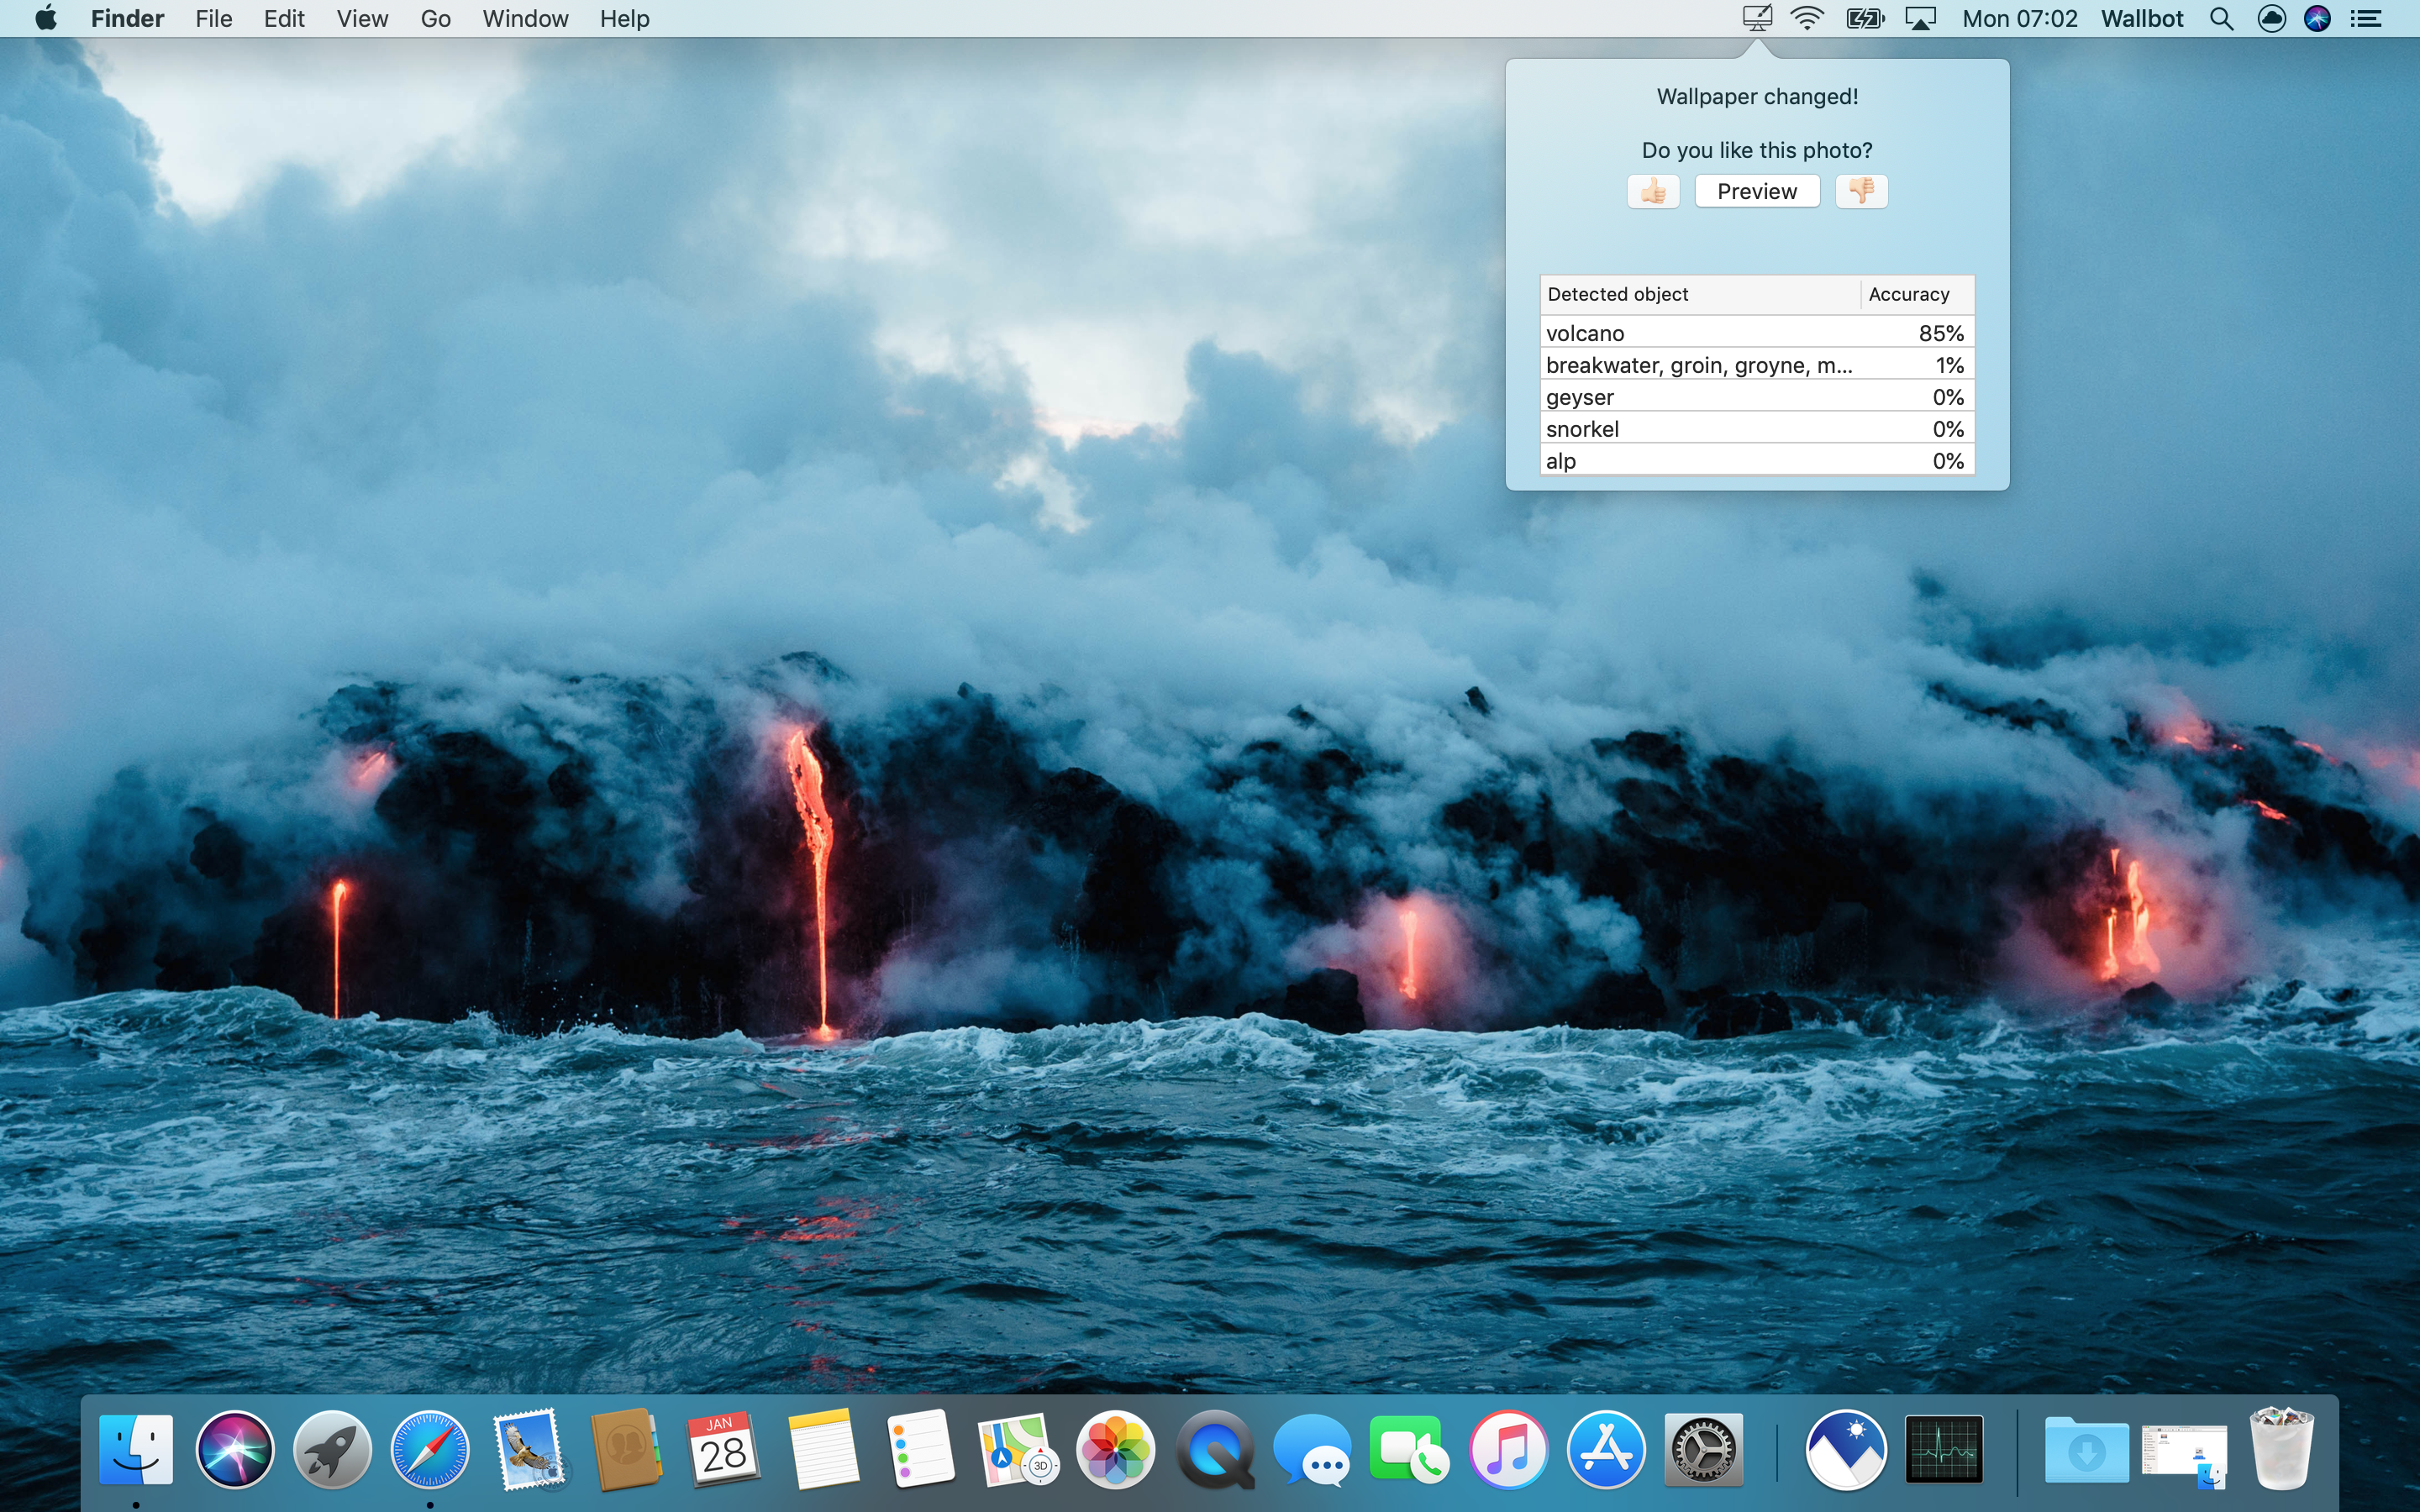Open Spotlight search magnifier
The width and height of the screenshot is (2420, 1512).
click(2221, 18)
